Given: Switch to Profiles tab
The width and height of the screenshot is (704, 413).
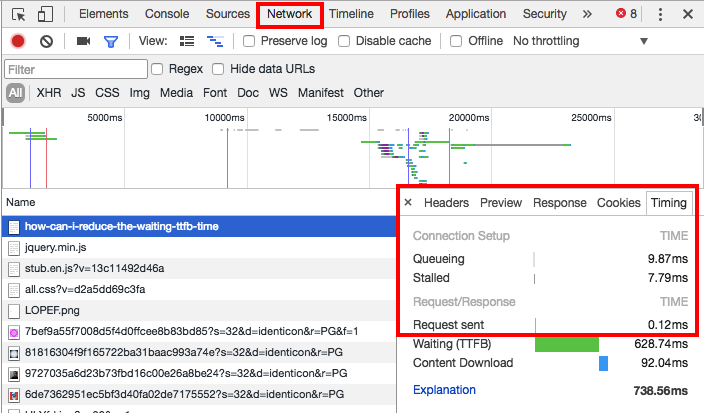Looking at the screenshot, I should [409, 14].
